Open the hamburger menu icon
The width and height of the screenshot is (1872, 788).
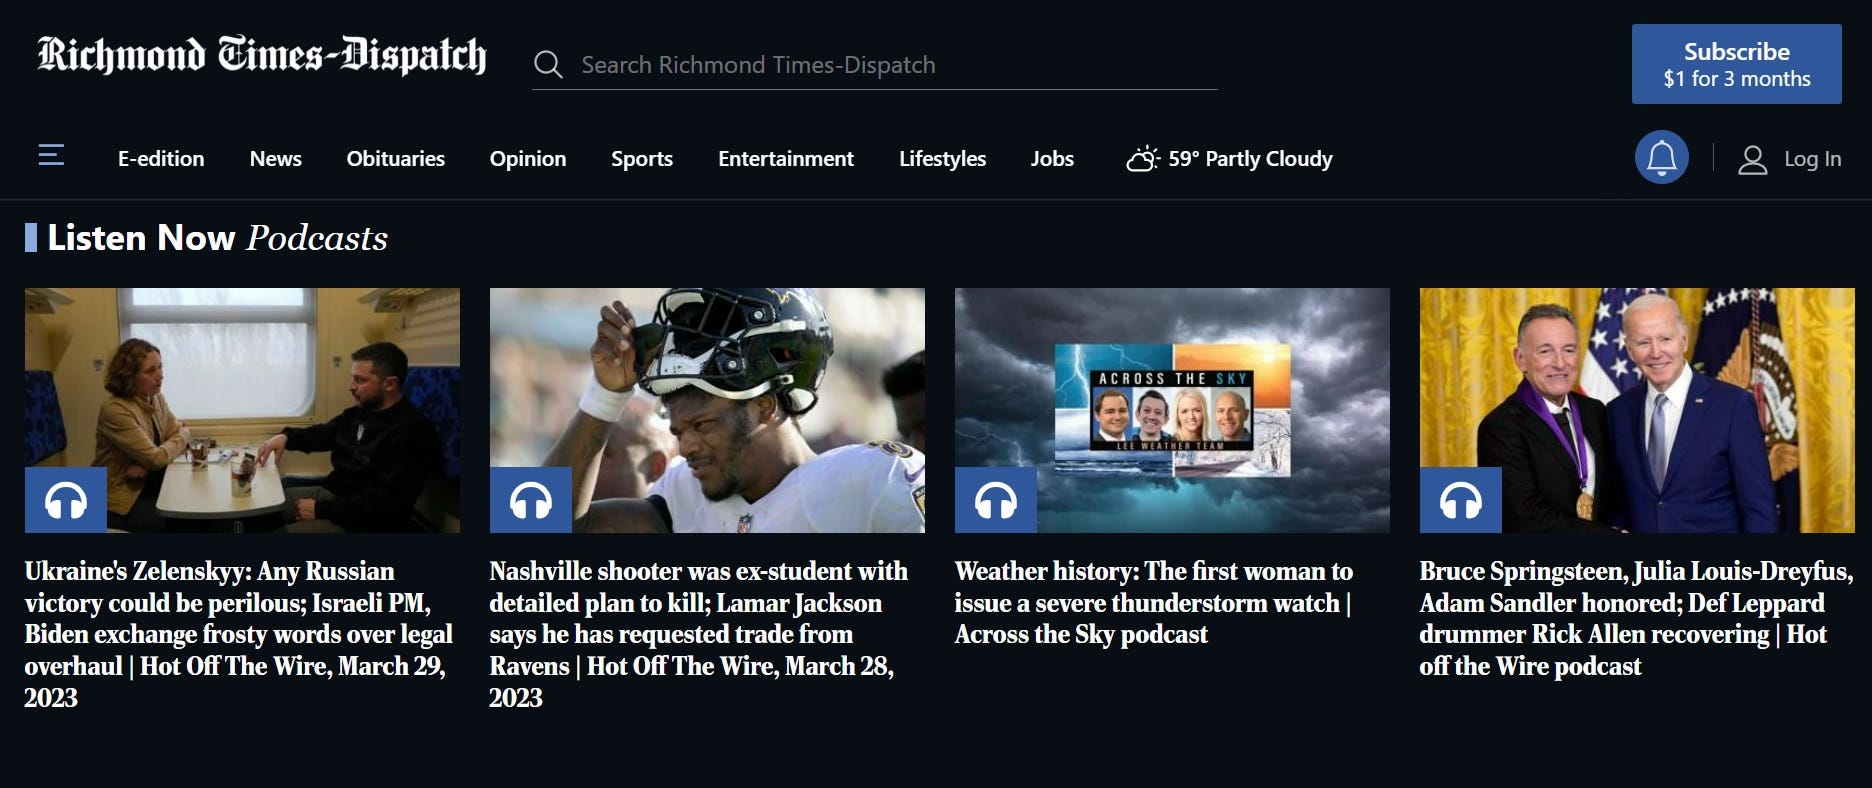[x=51, y=155]
